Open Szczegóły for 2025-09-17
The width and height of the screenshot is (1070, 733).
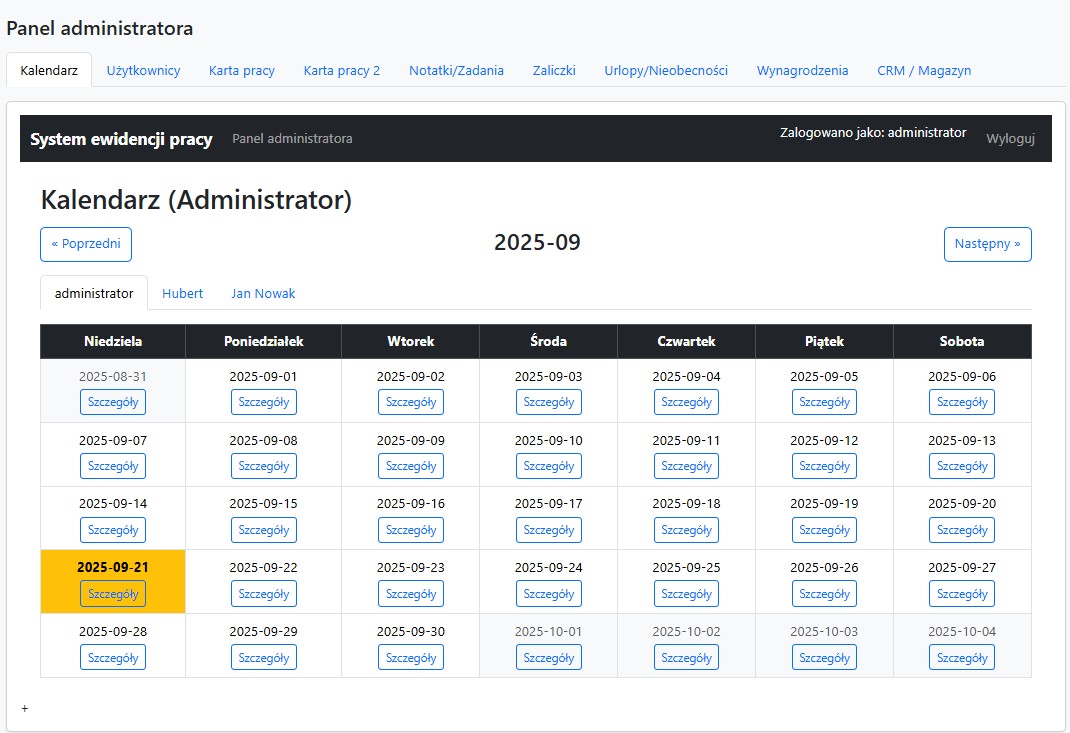[x=548, y=530]
